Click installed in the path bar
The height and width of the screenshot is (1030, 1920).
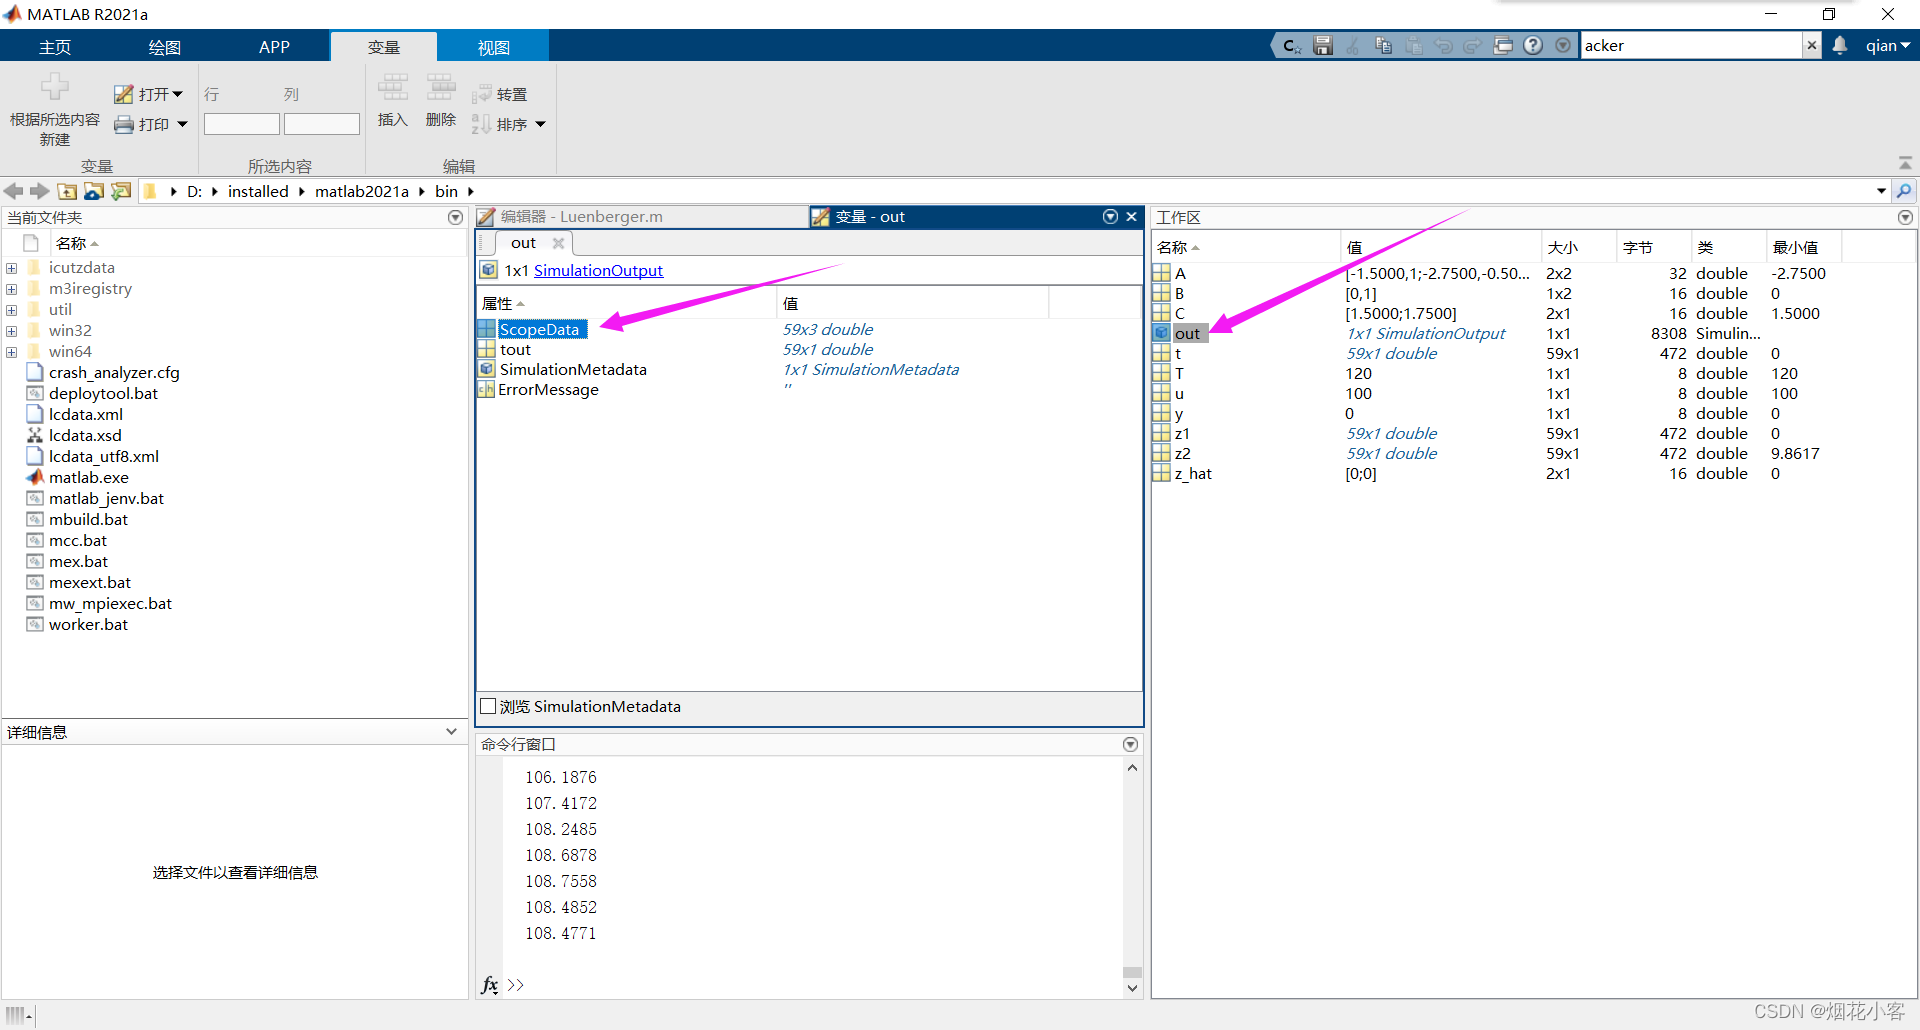tap(258, 191)
